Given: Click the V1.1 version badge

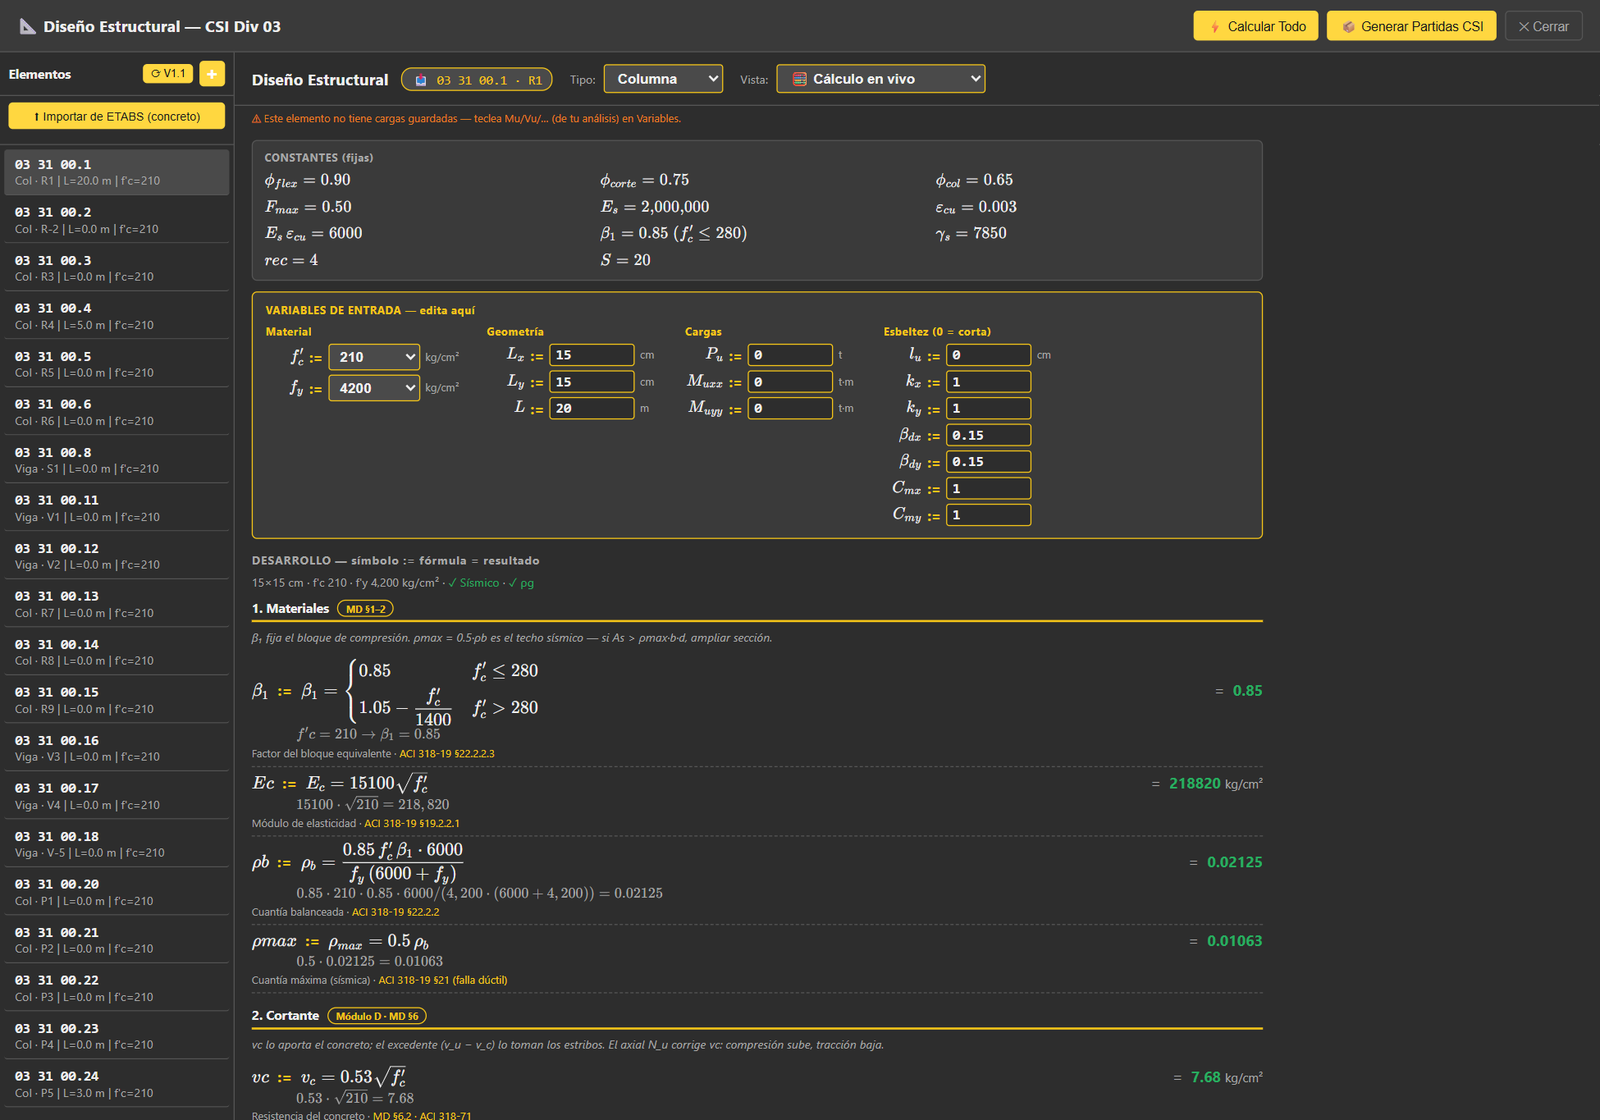Looking at the screenshot, I should tap(168, 74).
